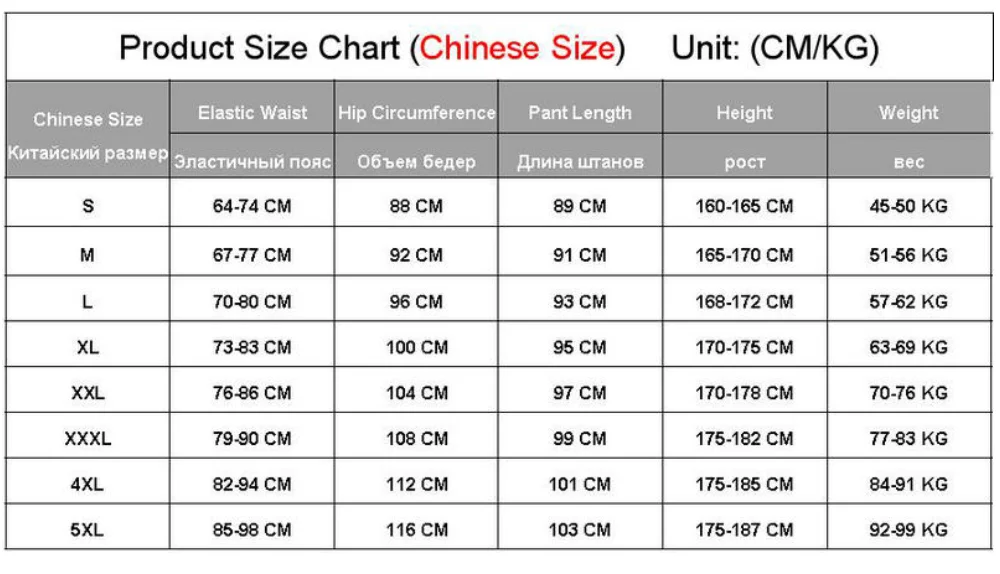The image size is (1000, 574).
Task: Click the '67-77 CM' waist cell
Action: coord(252,255)
